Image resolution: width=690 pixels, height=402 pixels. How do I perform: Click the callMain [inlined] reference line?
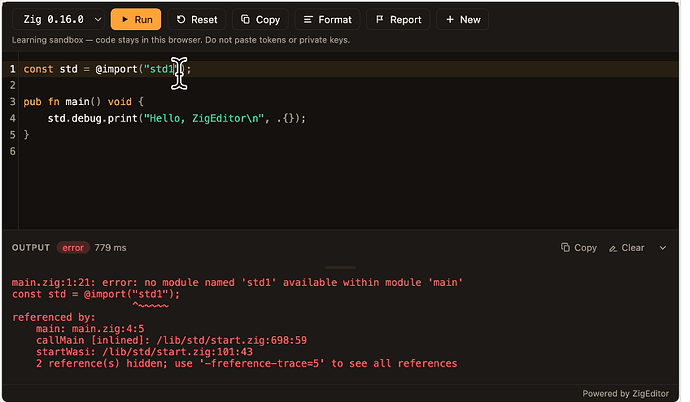tap(172, 340)
